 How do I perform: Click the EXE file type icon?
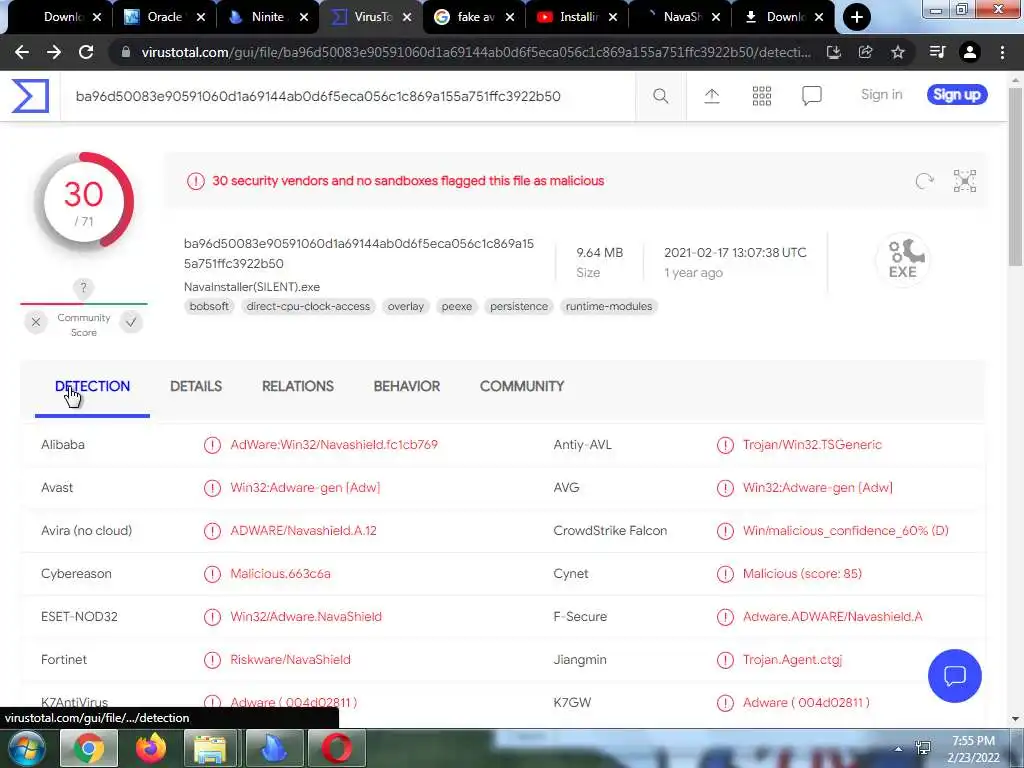[x=903, y=260]
